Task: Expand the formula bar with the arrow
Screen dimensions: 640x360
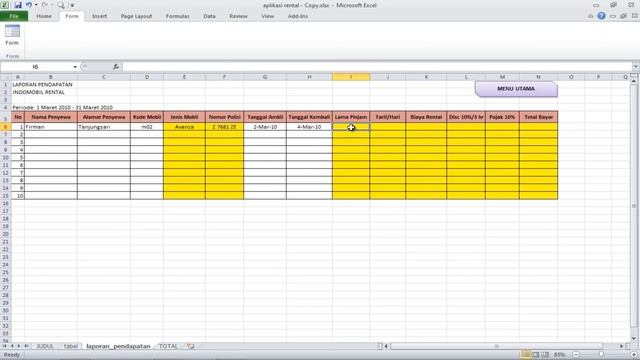Action: (x=636, y=67)
